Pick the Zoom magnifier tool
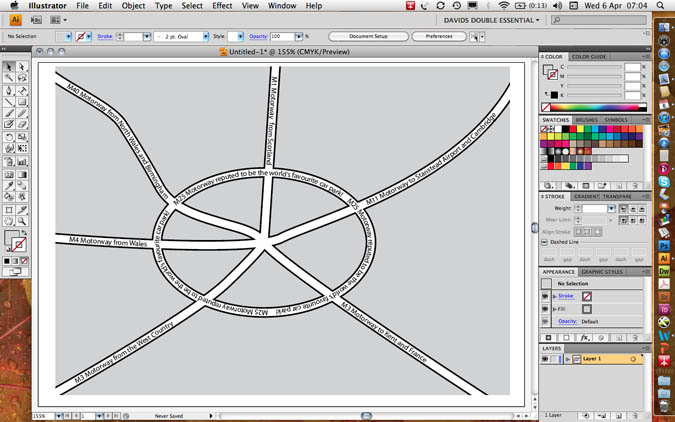The height and width of the screenshot is (422, 675). tap(22, 222)
